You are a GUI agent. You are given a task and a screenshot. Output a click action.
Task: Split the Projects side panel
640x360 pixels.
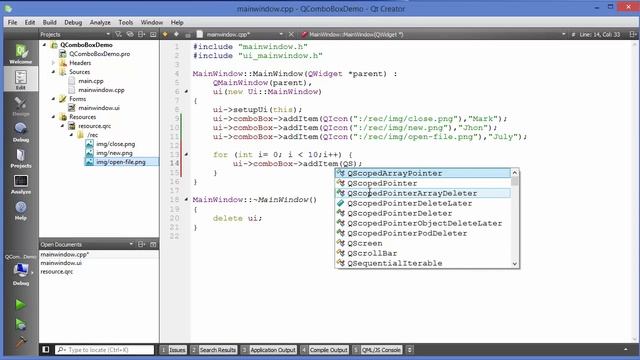pyautogui.click(x=141, y=34)
